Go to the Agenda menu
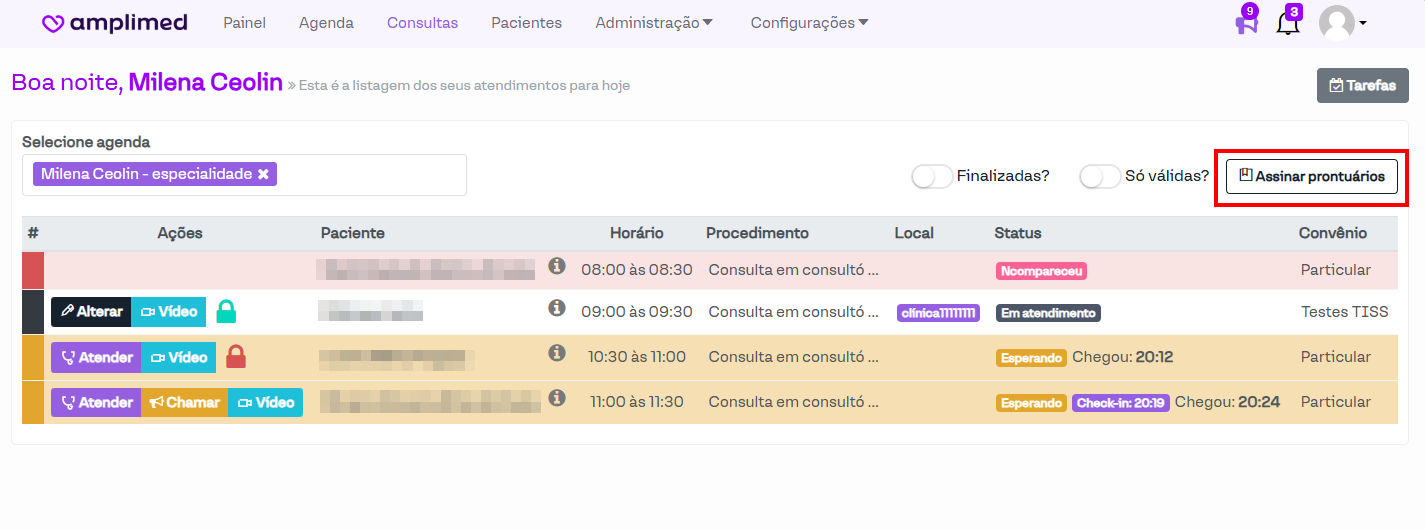Screen dimensions: 1425x530 click(x=326, y=23)
